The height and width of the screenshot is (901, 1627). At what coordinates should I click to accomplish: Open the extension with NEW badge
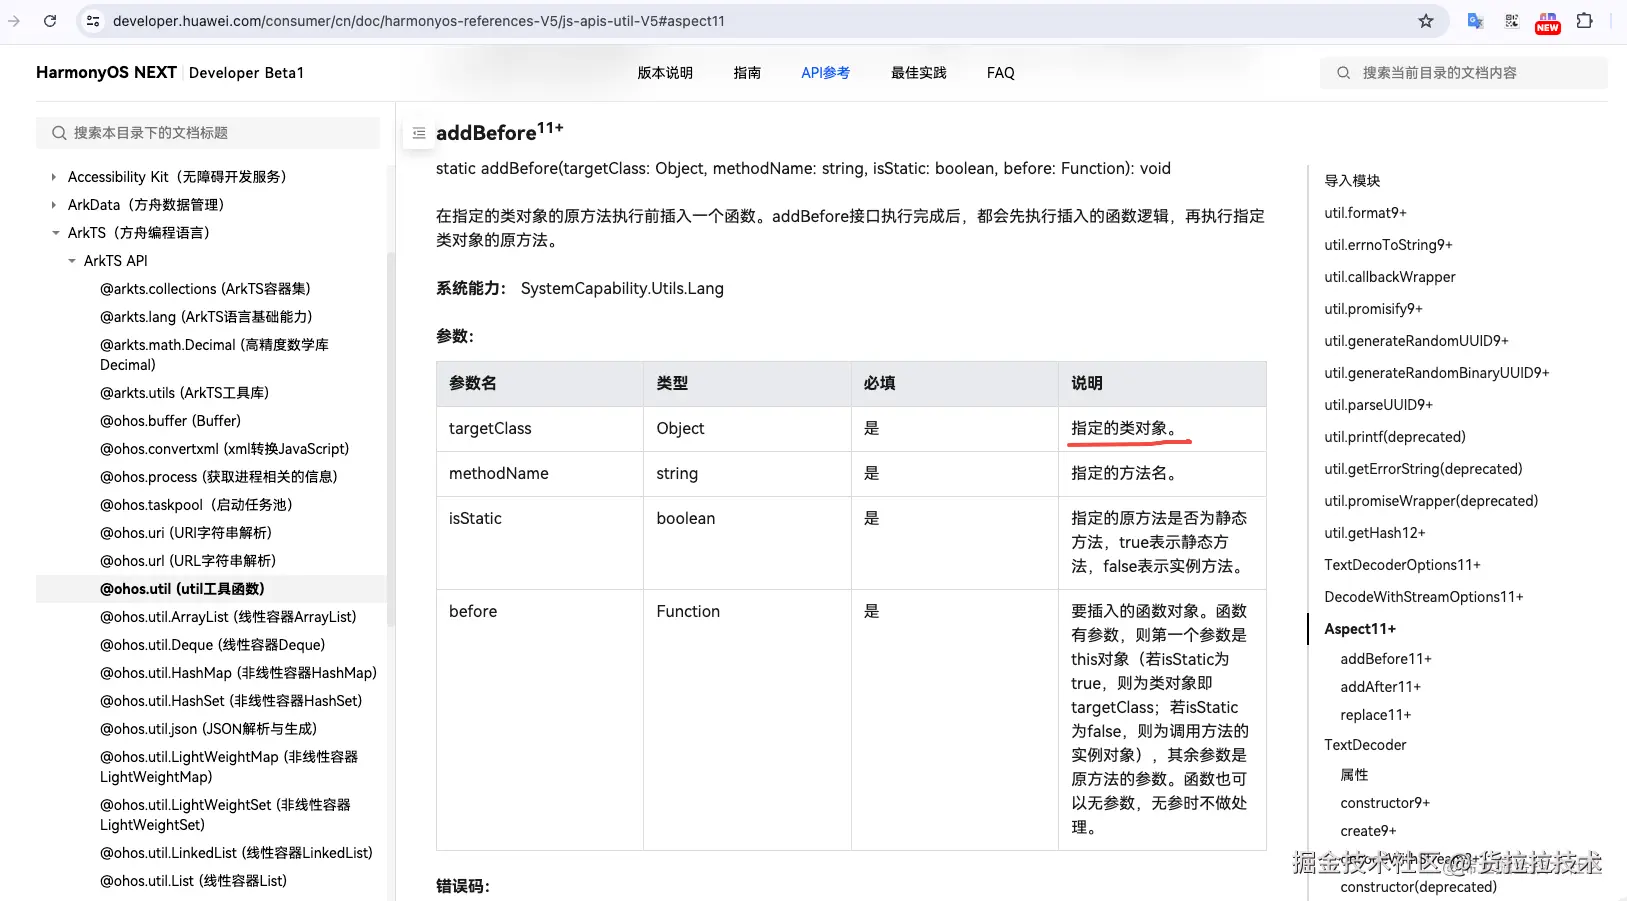click(1547, 22)
